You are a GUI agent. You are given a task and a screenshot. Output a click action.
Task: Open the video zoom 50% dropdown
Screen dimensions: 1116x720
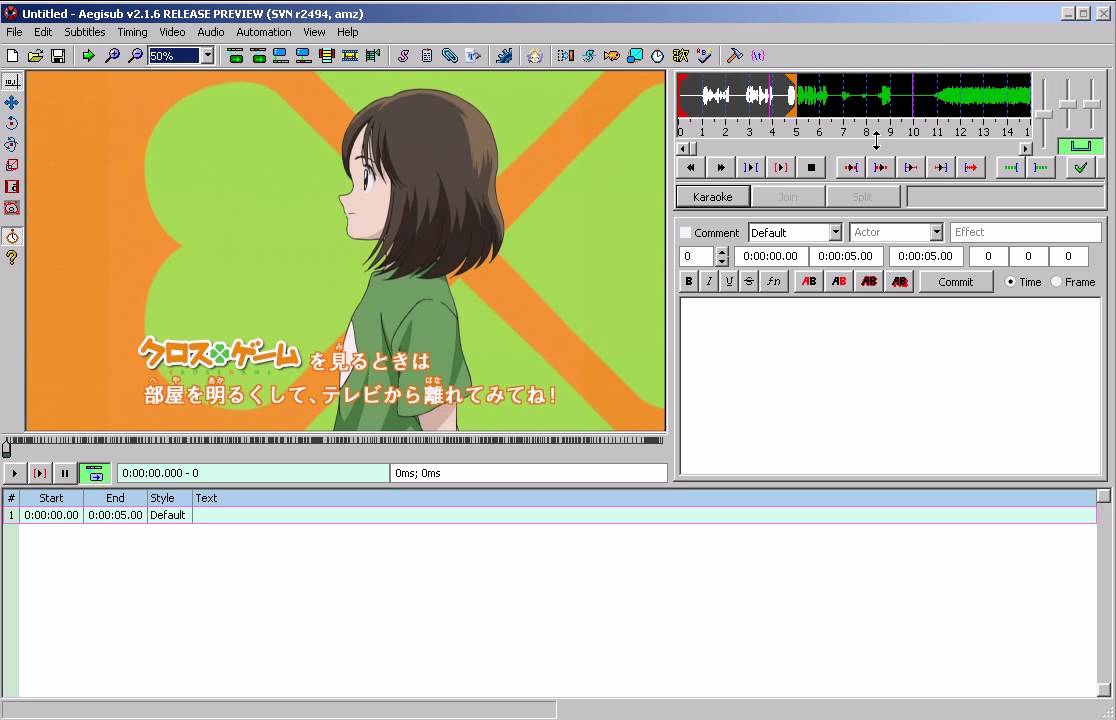point(207,55)
